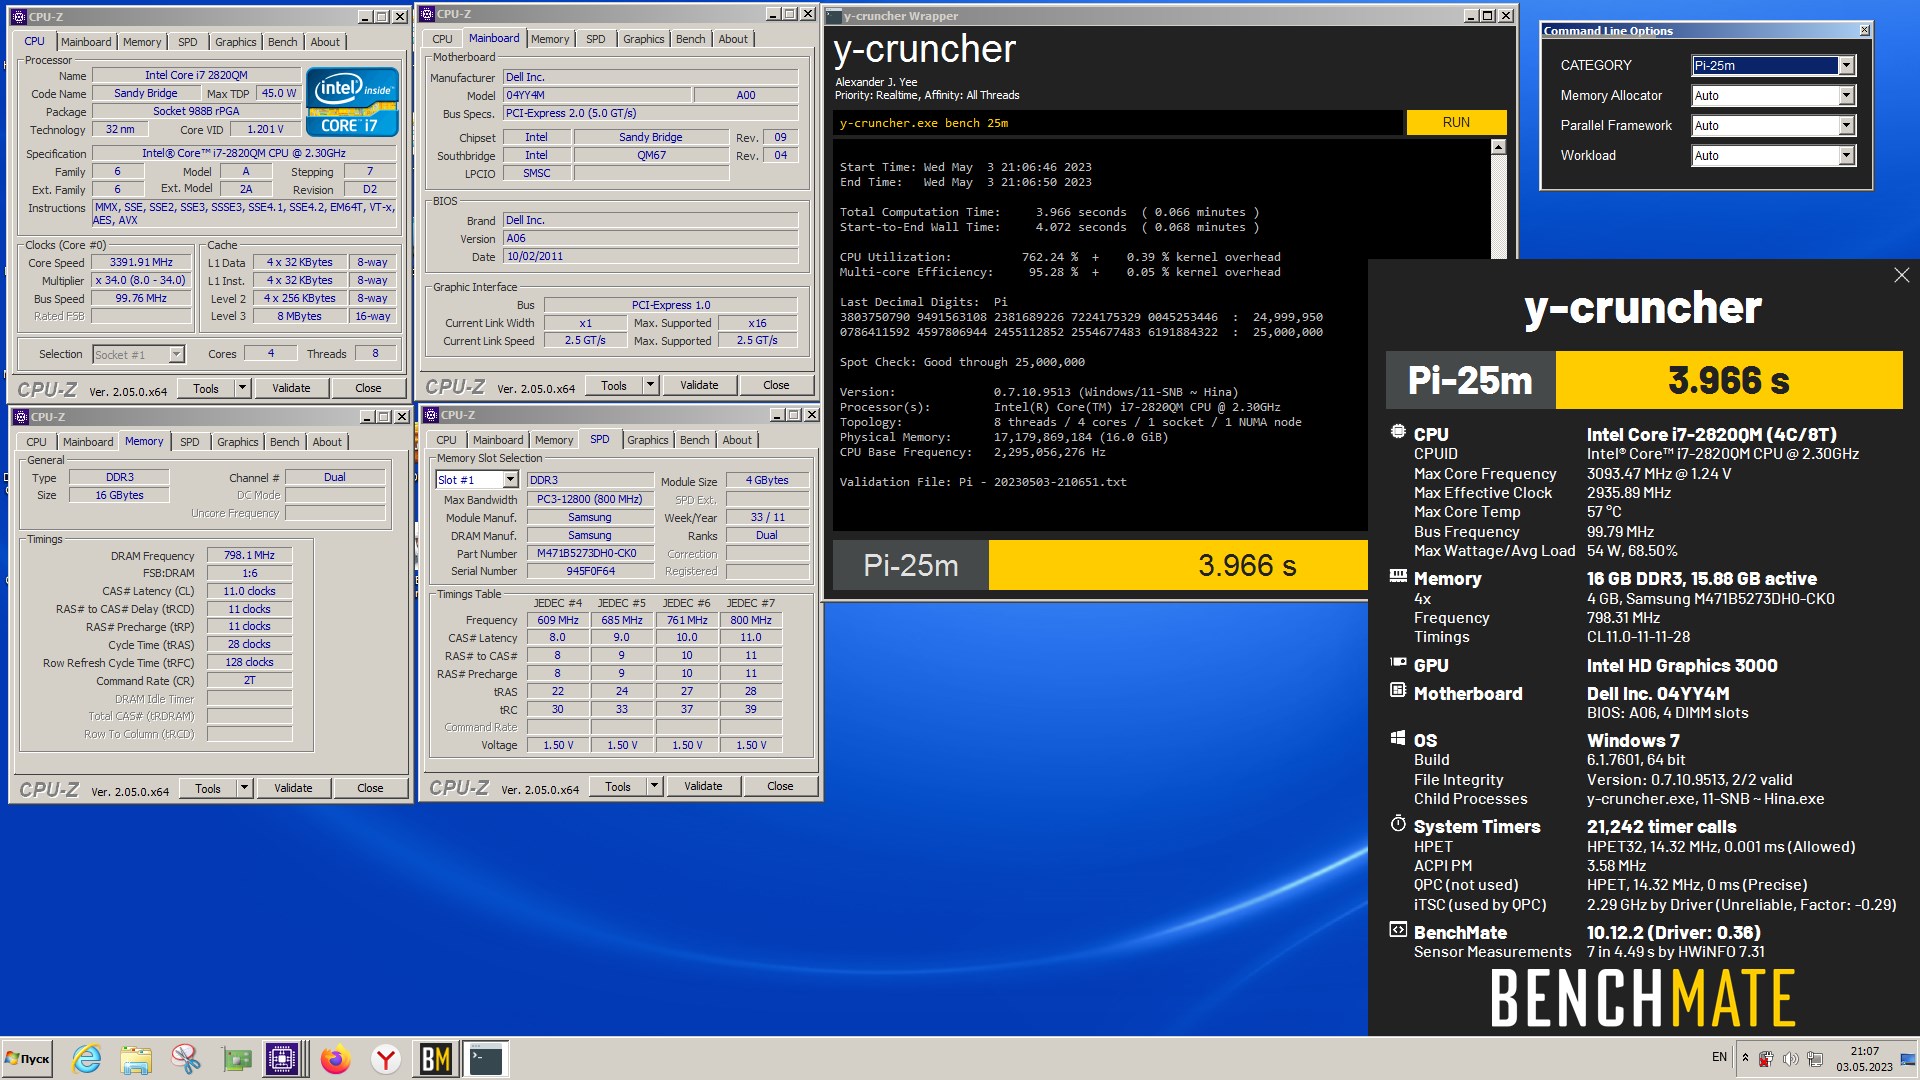The width and height of the screenshot is (1920, 1080).
Task: Close the BenchMate result panel with X
Action: pyautogui.click(x=1901, y=275)
